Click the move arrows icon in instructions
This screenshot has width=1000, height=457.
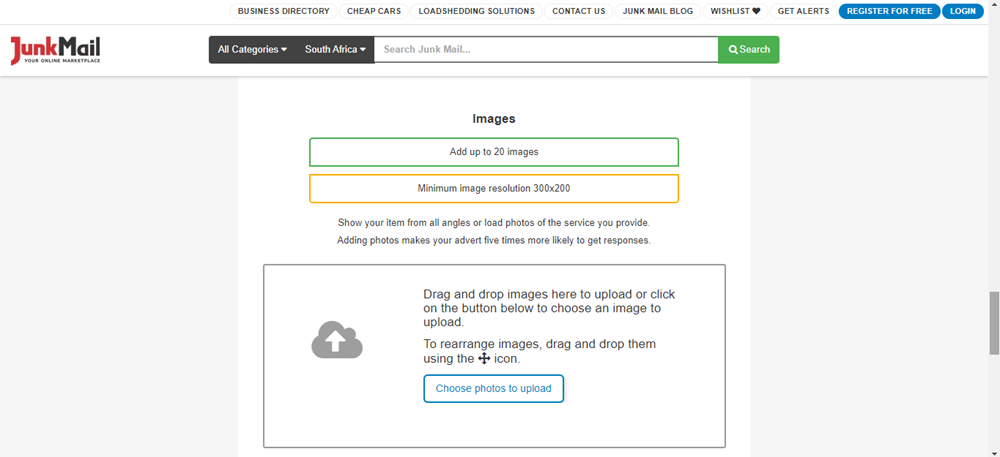pos(484,359)
